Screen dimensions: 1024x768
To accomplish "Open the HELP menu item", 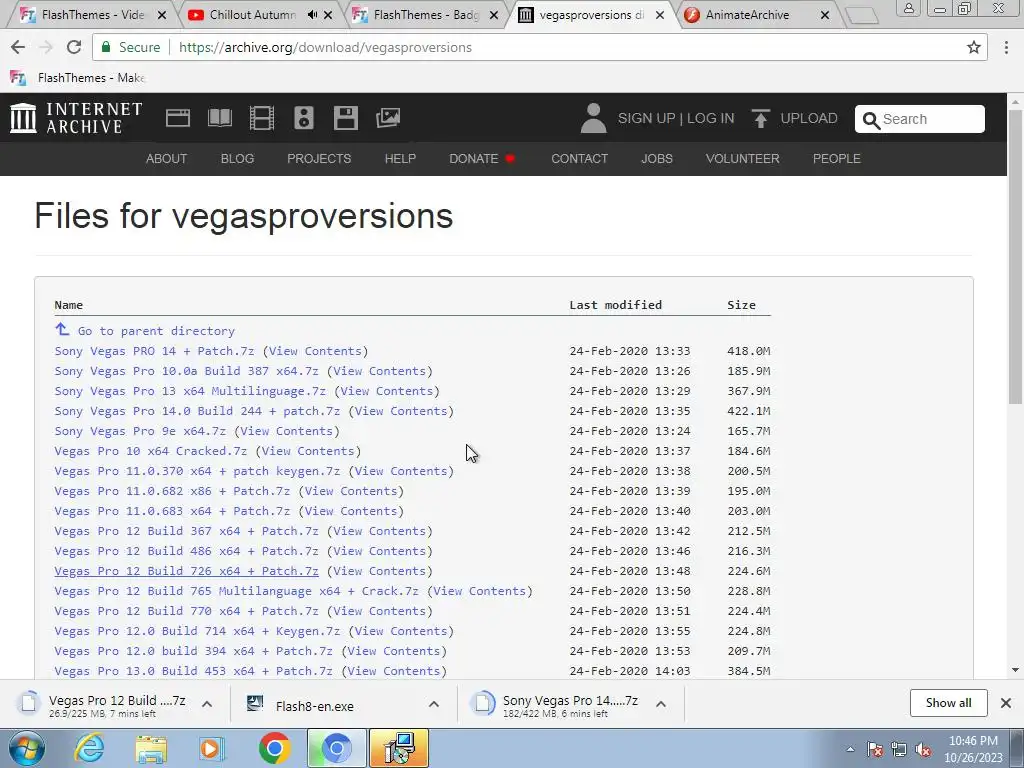I will tap(400, 159).
